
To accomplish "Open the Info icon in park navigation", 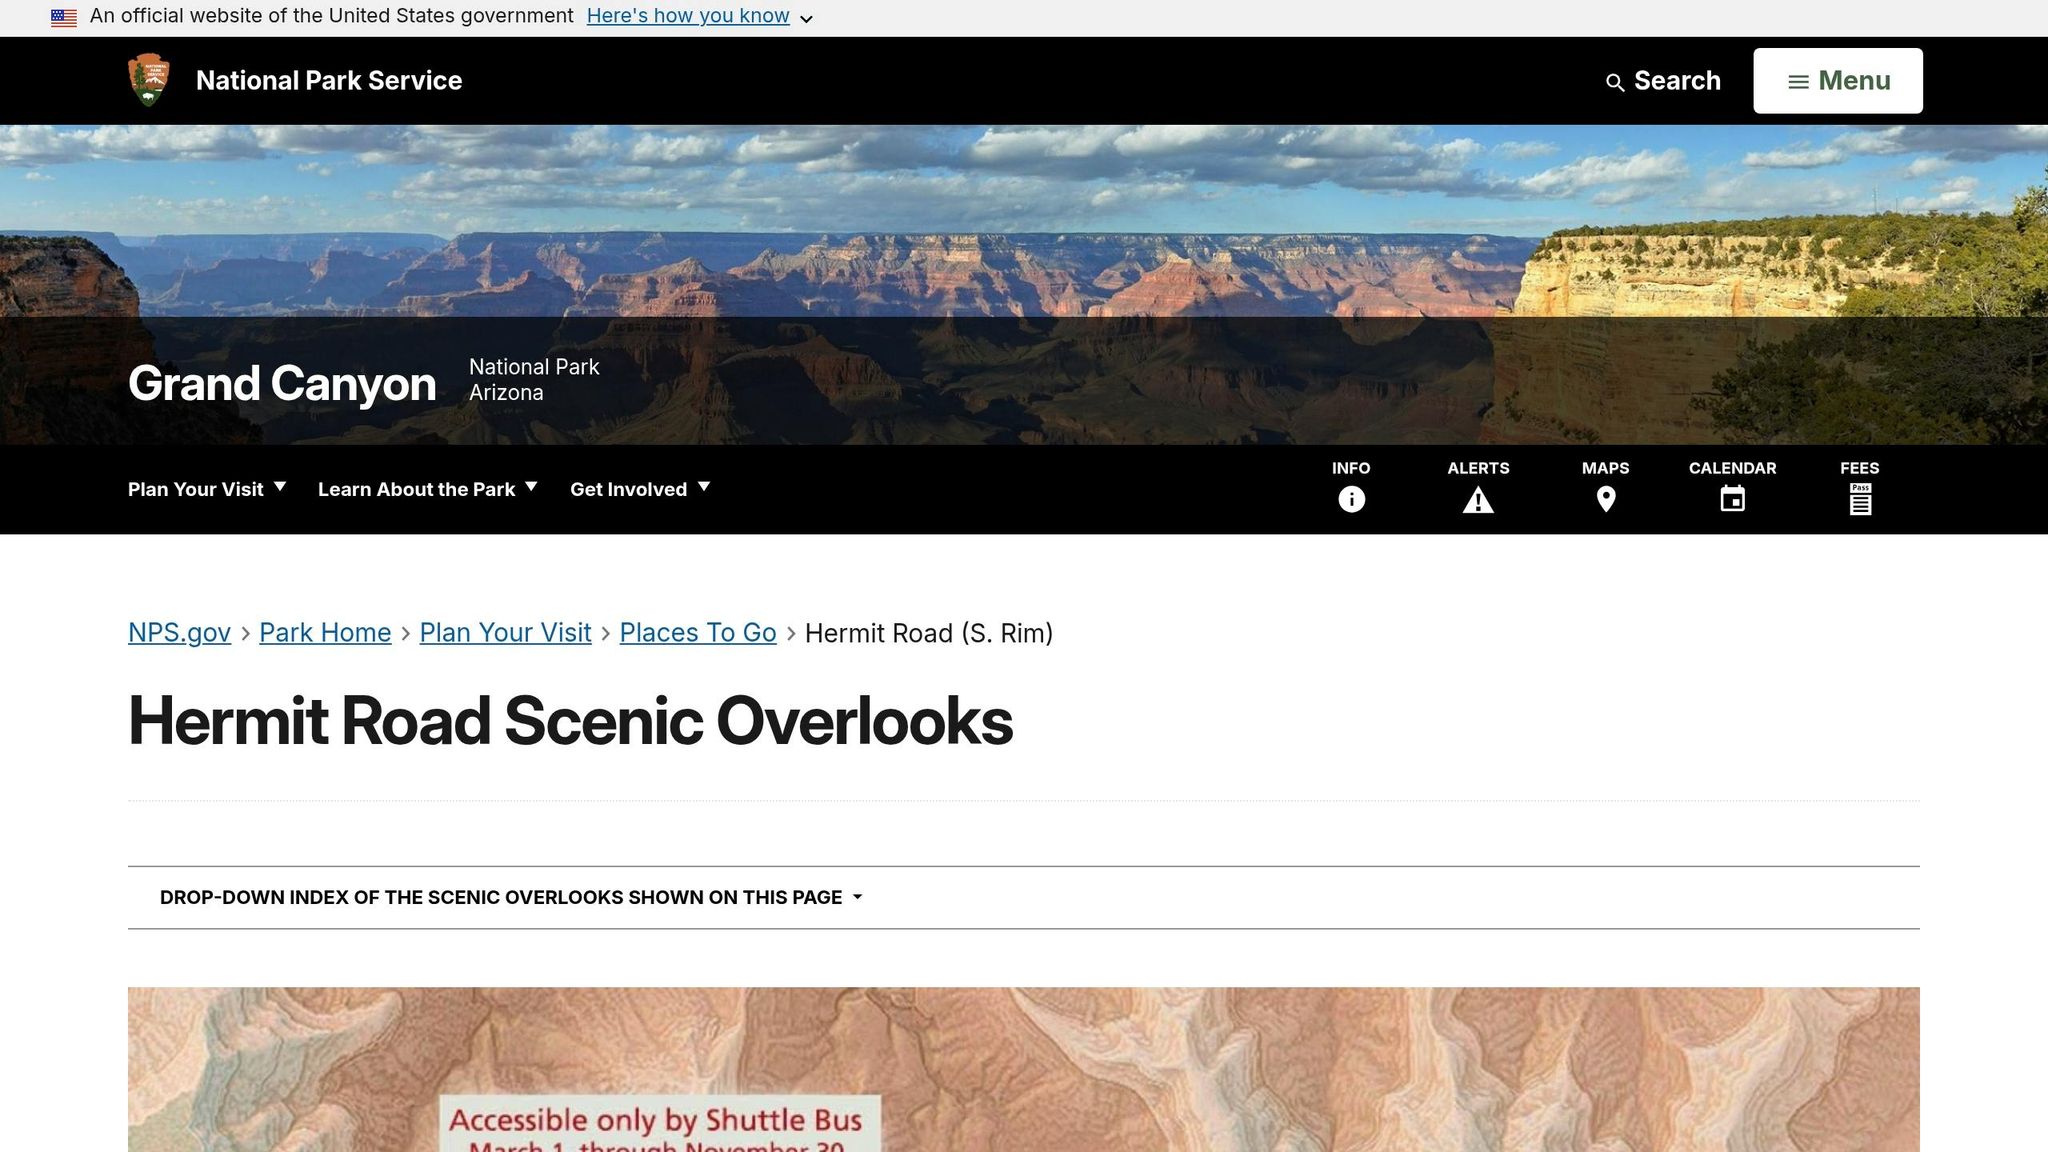I will [1351, 499].
